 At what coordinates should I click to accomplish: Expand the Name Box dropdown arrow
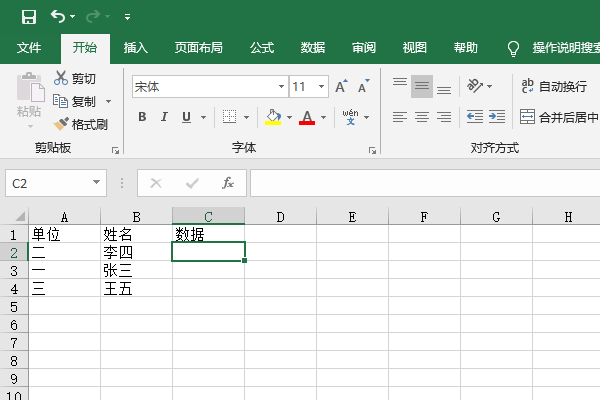click(x=97, y=183)
